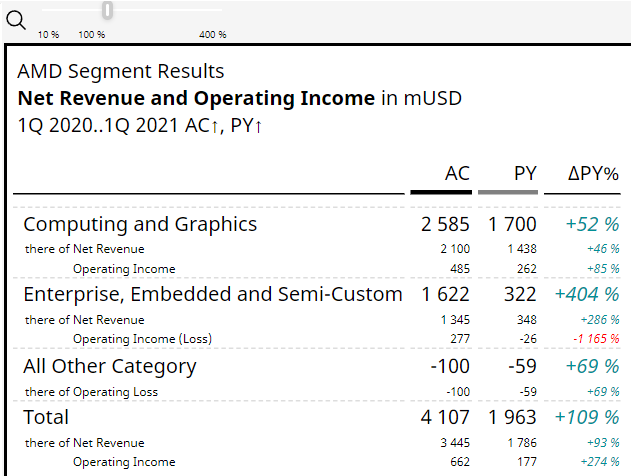Collapse the Computing and Graphics group
631x476 pixels.
point(140,224)
